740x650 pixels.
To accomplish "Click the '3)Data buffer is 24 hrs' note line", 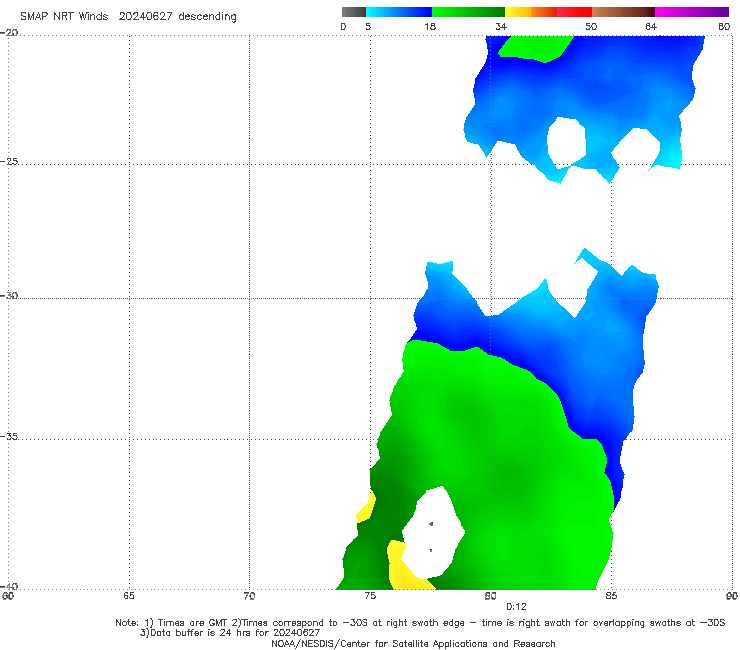I will pos(230,633).
